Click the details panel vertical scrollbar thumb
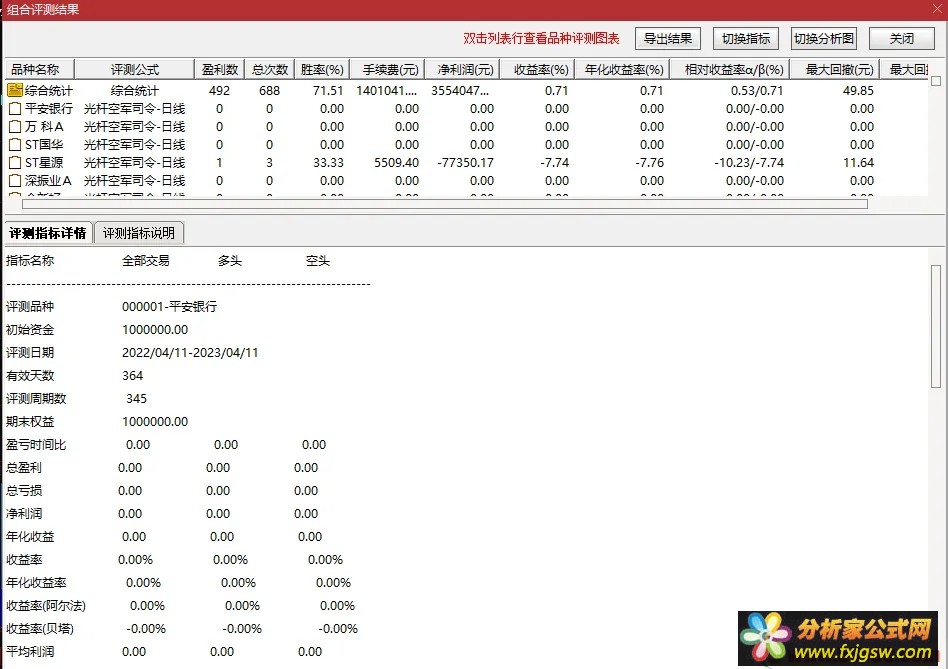948x669 pixels. [x=936, y=326]
